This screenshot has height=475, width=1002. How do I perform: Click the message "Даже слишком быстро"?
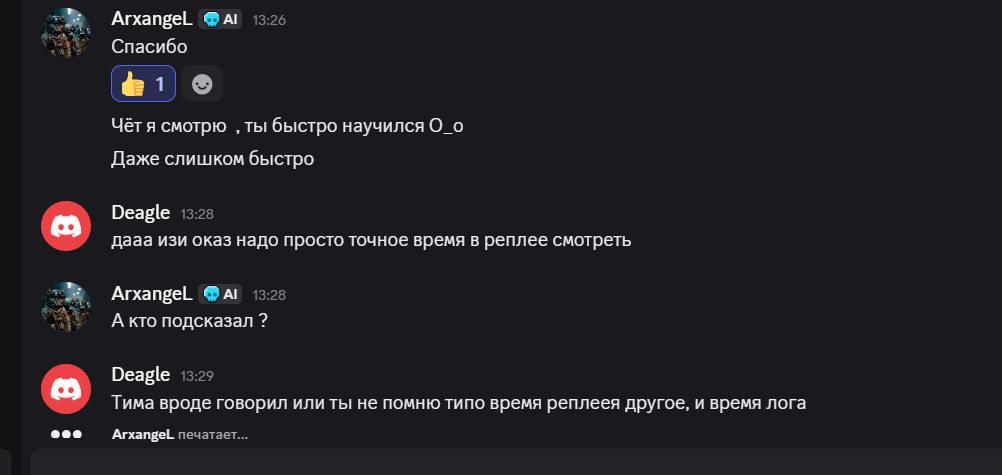[x=213, y=158]
